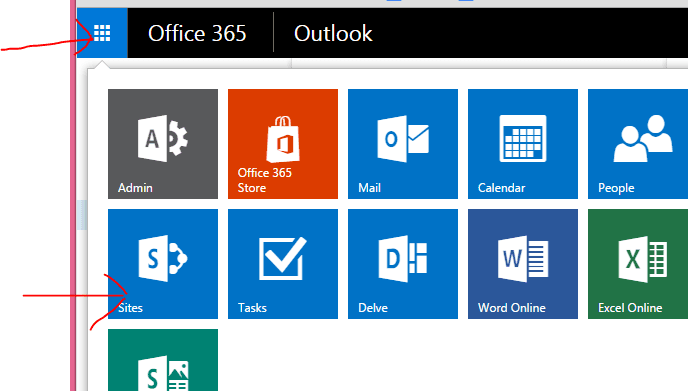The height and width of the screenshot is (391, 688).
Task: Click the Office 365 header link
Action: [197, 33]
